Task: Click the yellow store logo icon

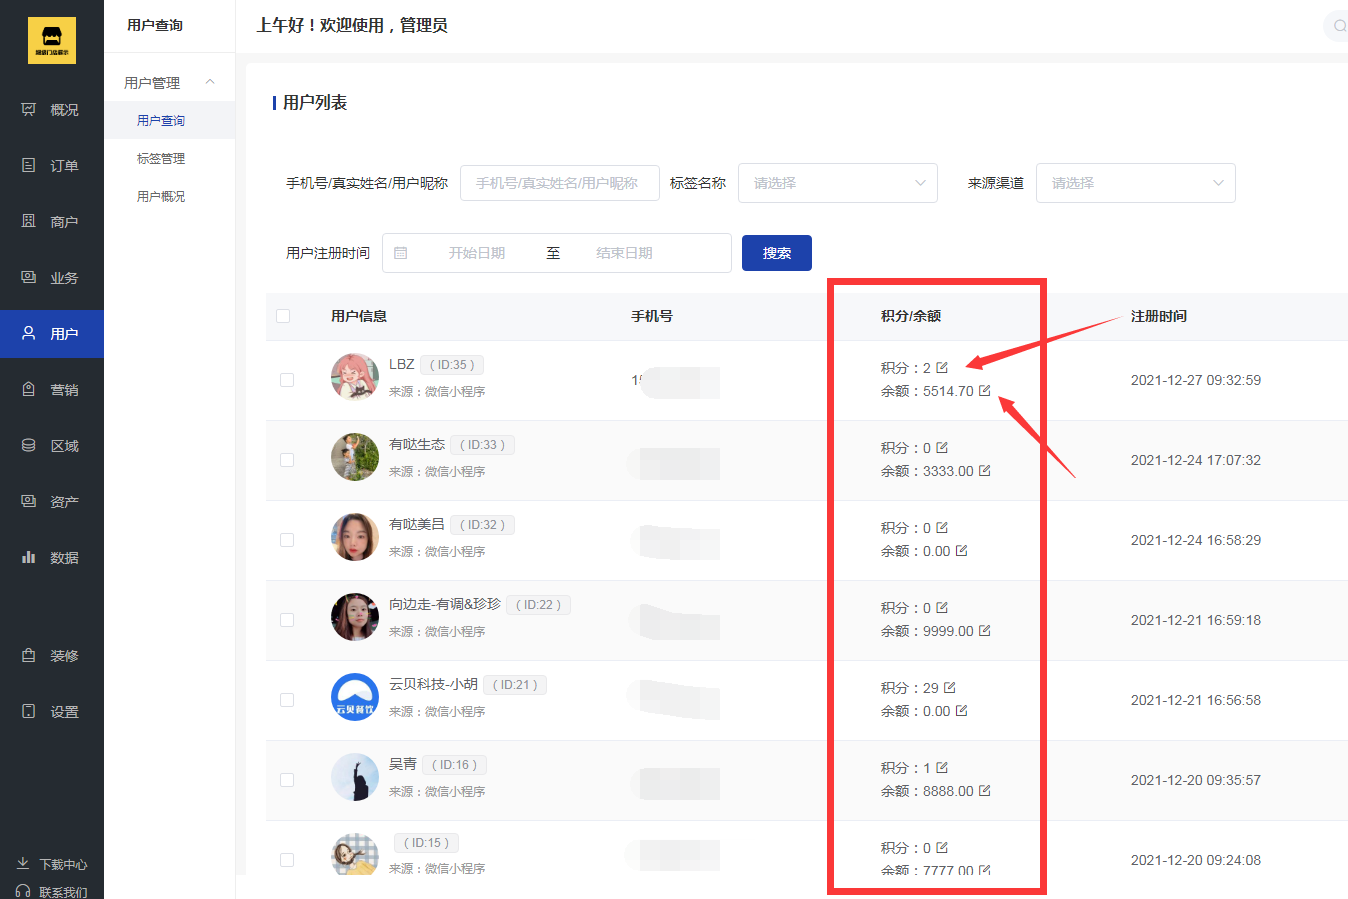Action: [x=52, y=40]
